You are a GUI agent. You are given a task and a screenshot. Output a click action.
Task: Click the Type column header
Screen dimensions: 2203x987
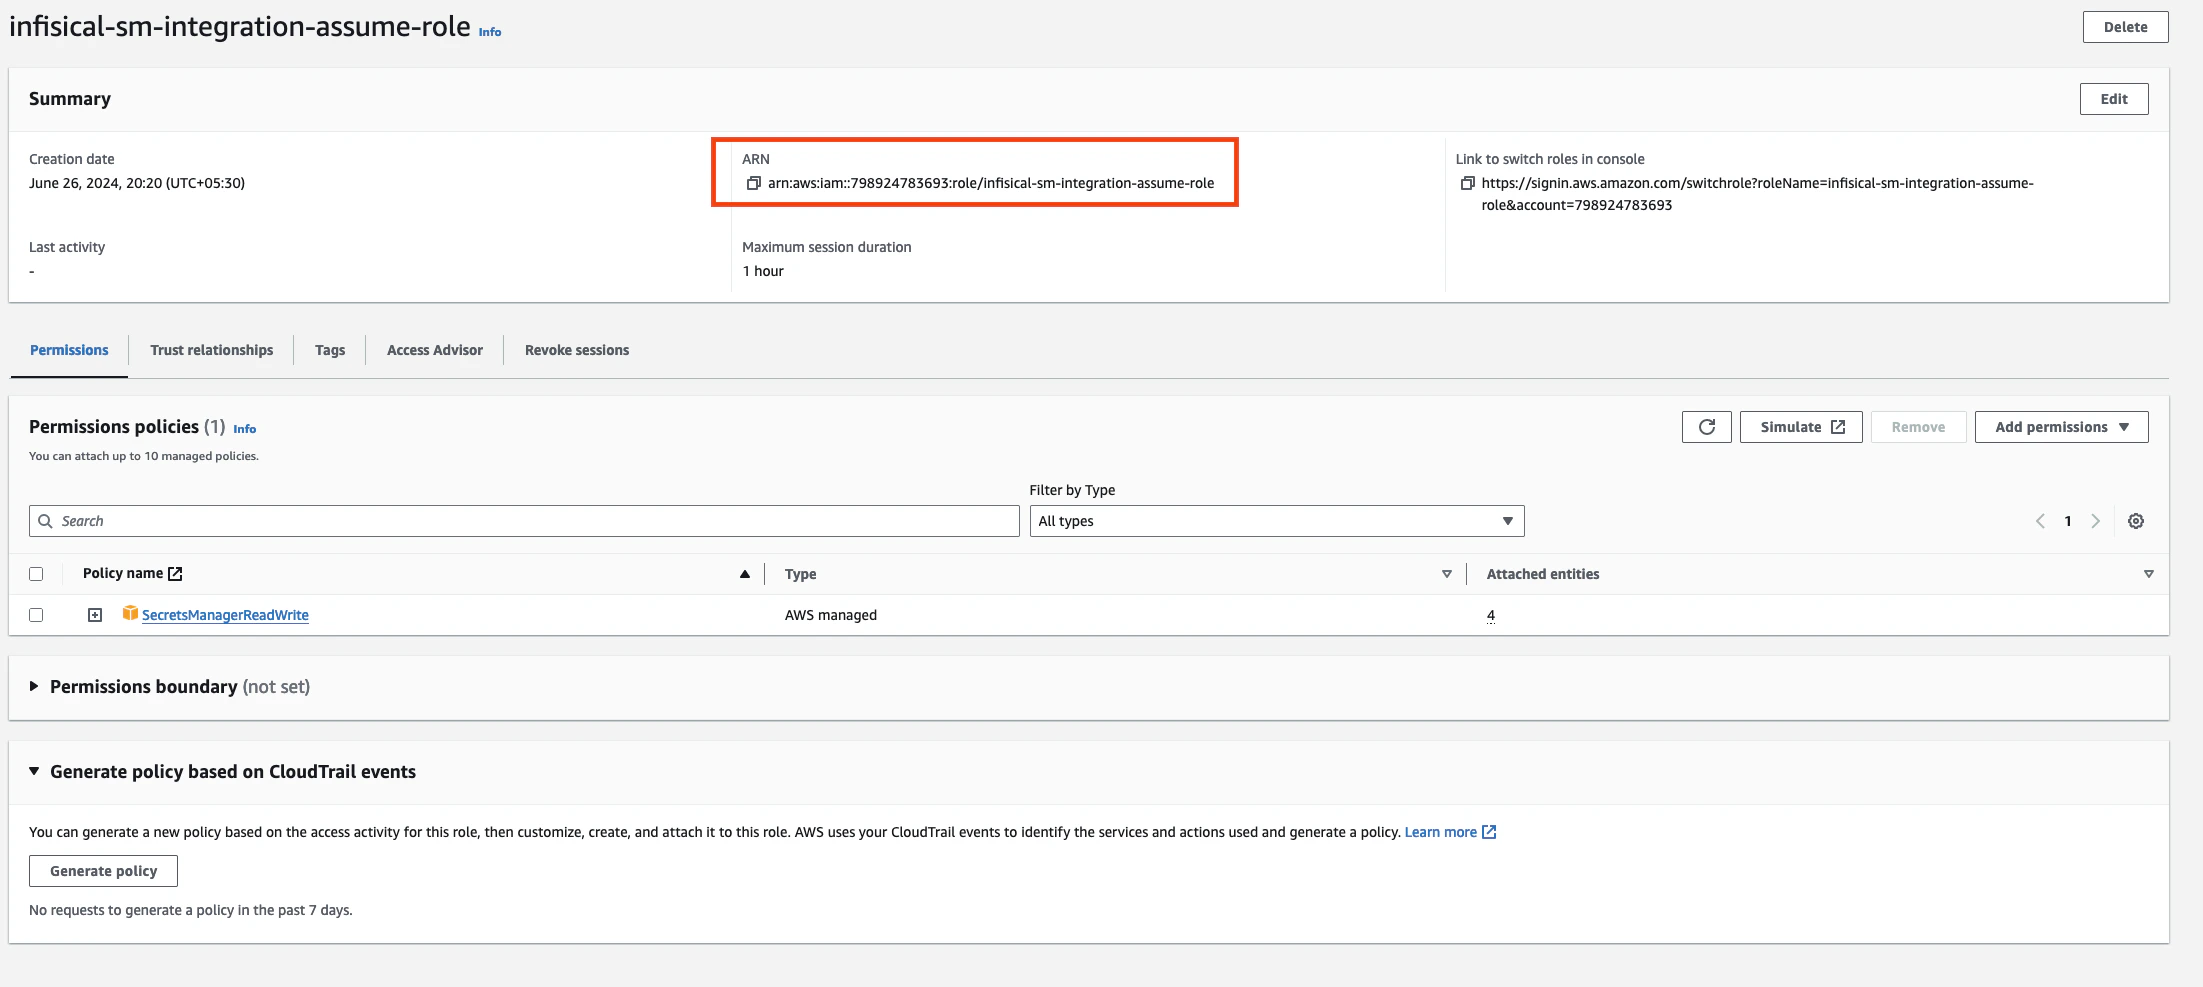pyautogui.click(x=801, y=574)
